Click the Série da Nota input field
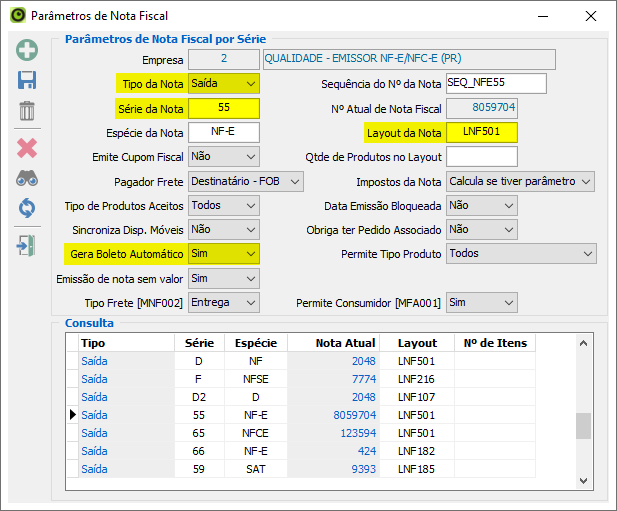The height and width of the screenshot is (511, 617). pos(223,108)
